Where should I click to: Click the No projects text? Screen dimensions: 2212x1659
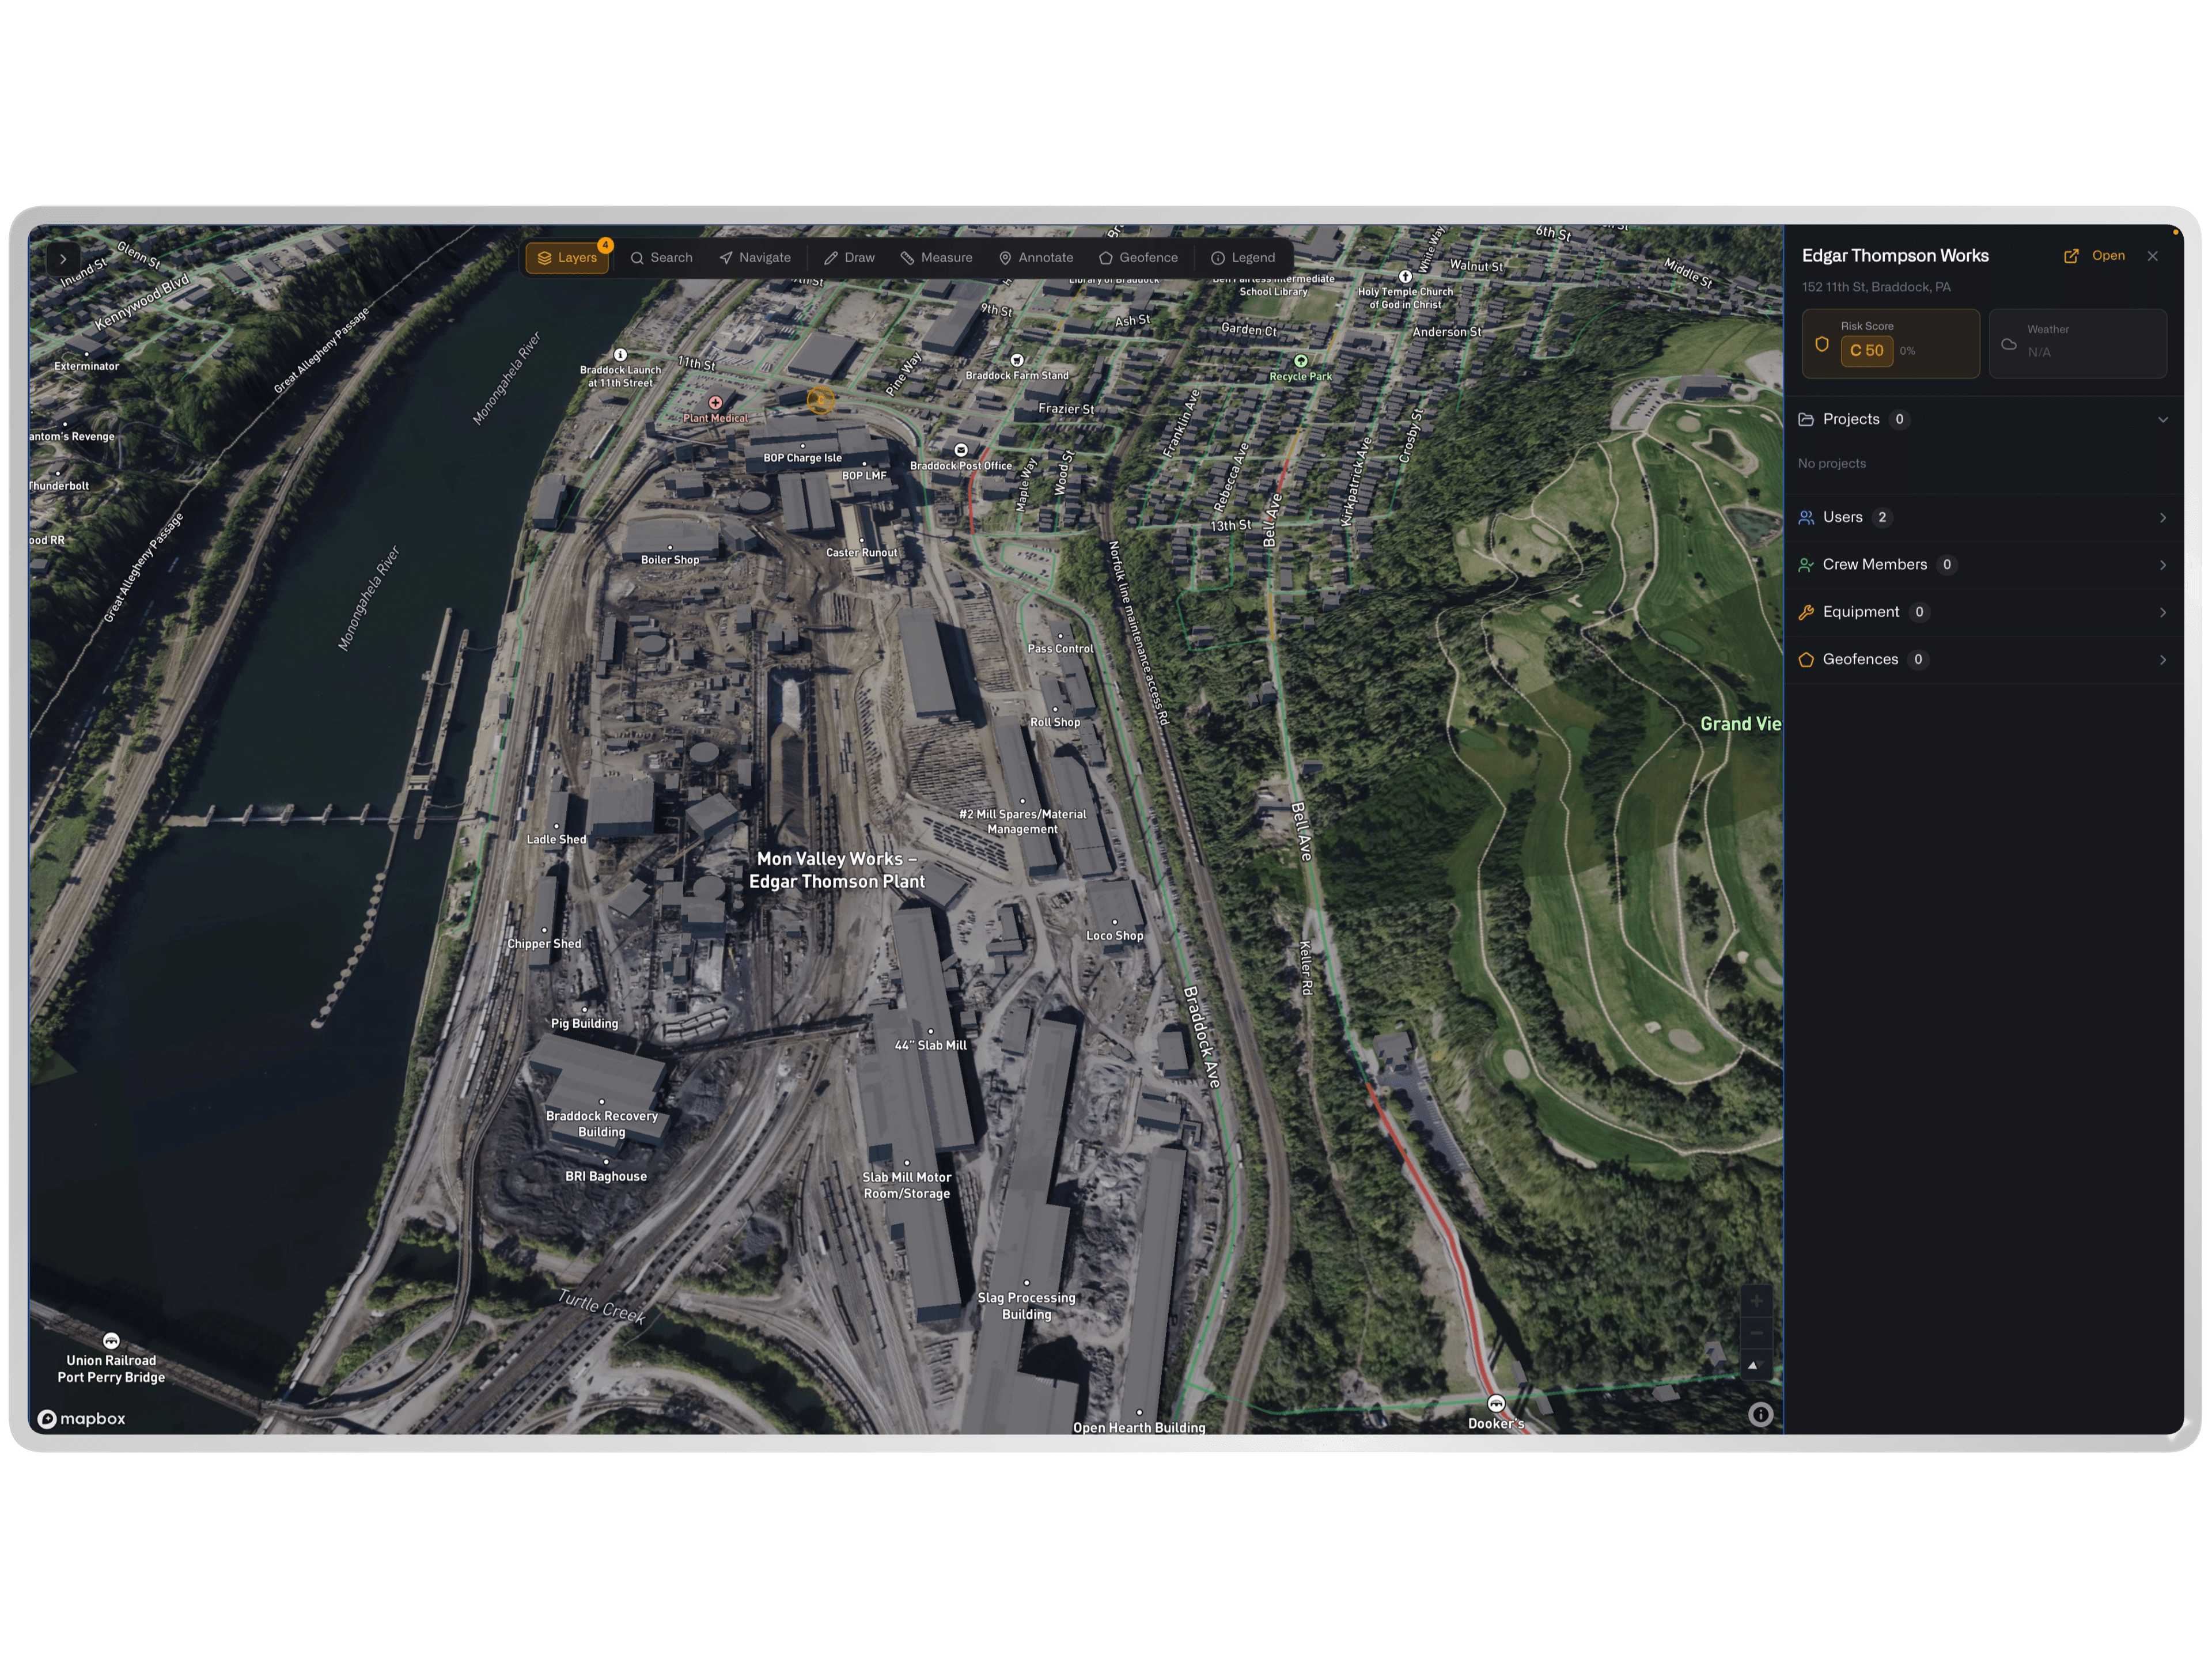pos(1832,464)
